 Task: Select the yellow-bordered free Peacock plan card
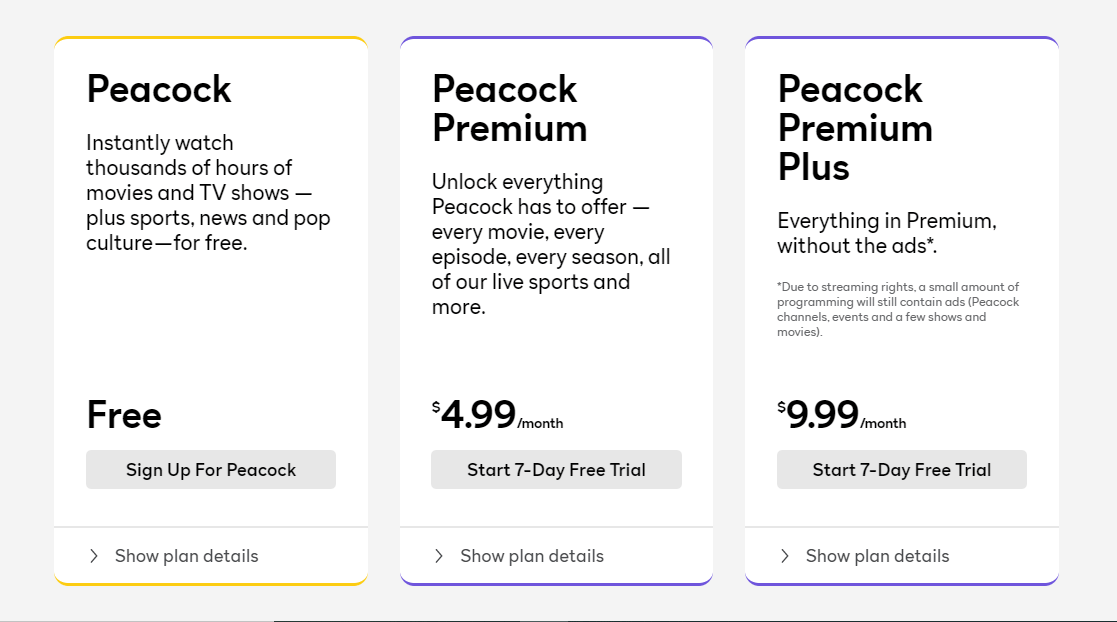pos(211,330)
